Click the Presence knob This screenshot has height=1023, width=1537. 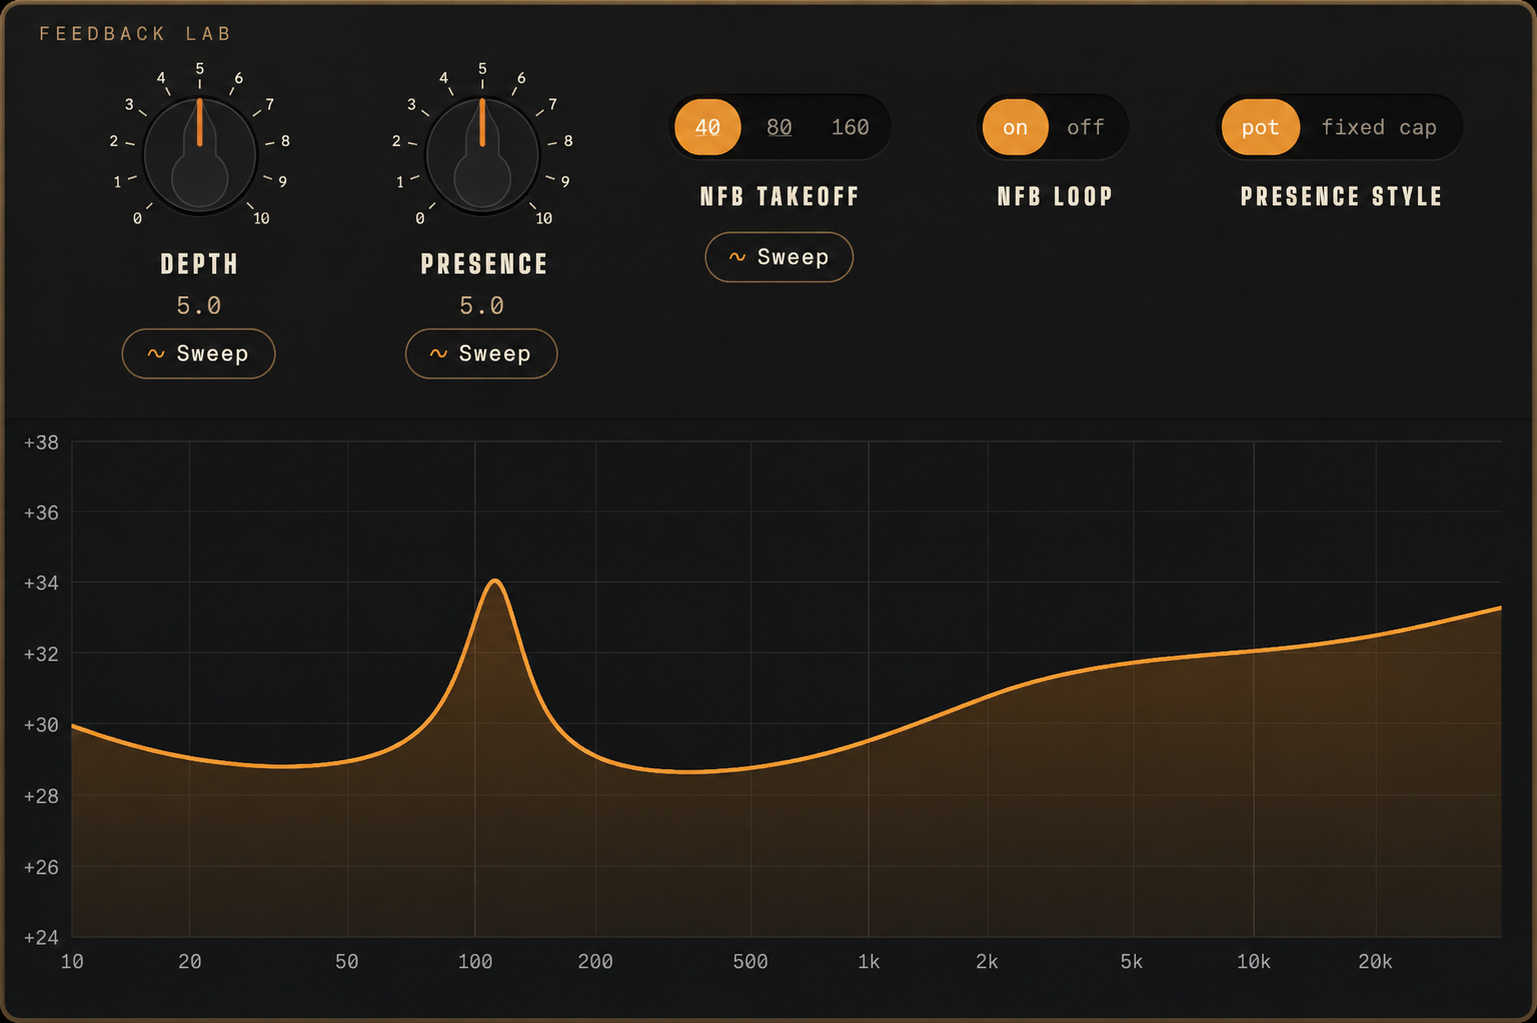click(x=482, y=156)
